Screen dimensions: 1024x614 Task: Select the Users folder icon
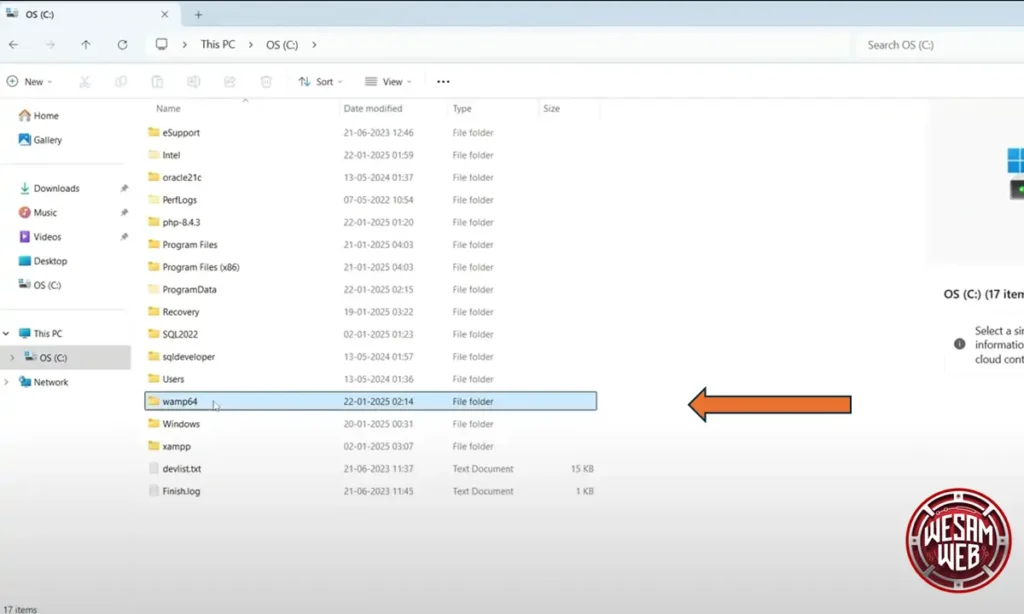pyautogui.click(x=153, y=379)
